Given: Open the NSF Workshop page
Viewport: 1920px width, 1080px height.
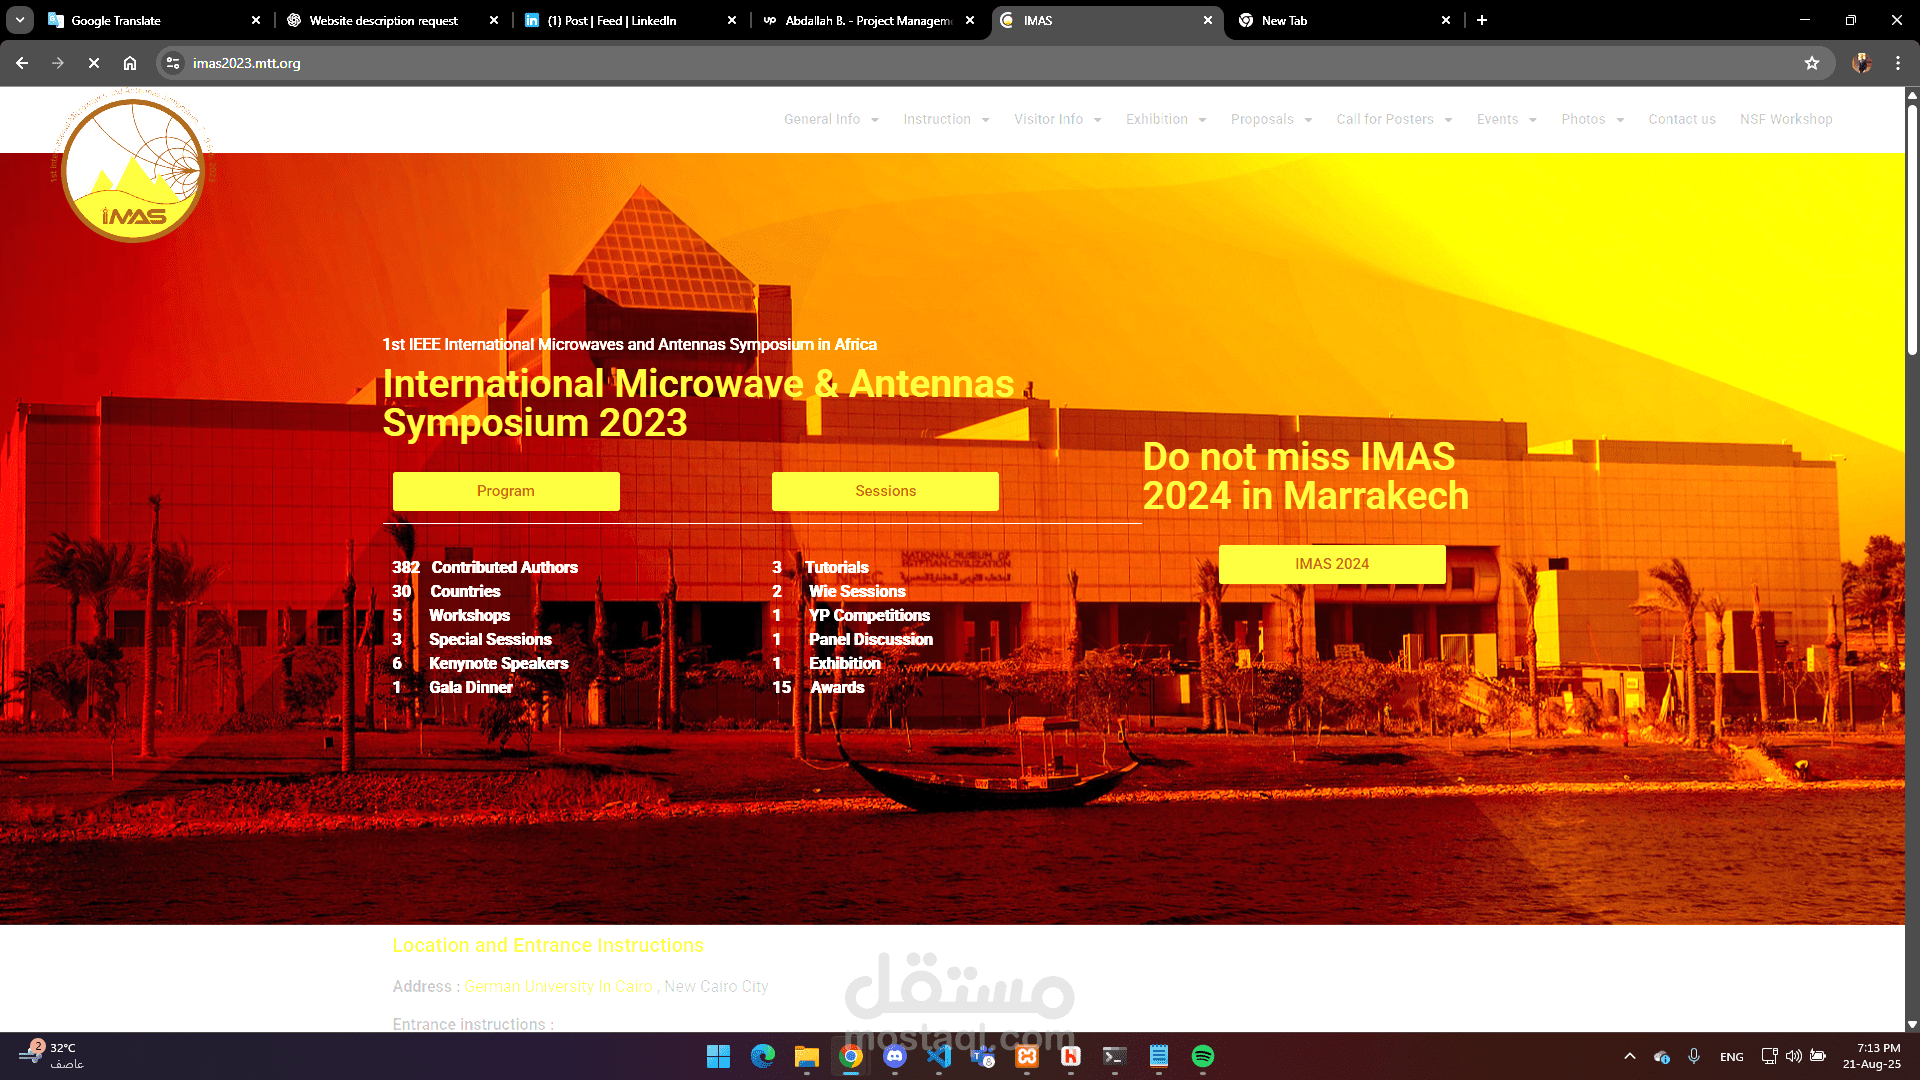Looking at the screenshot, I should (x=1786, y=119).
